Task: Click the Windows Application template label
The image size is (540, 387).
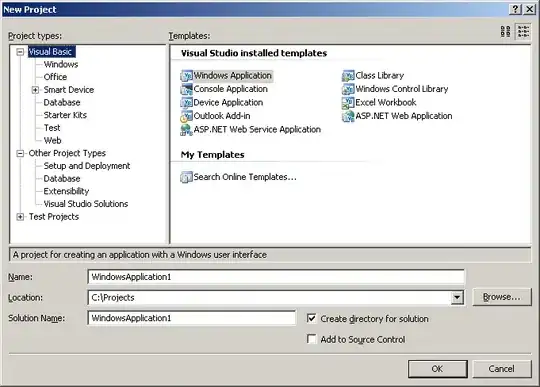Action: pyautogui.click(x=233, y=76)
